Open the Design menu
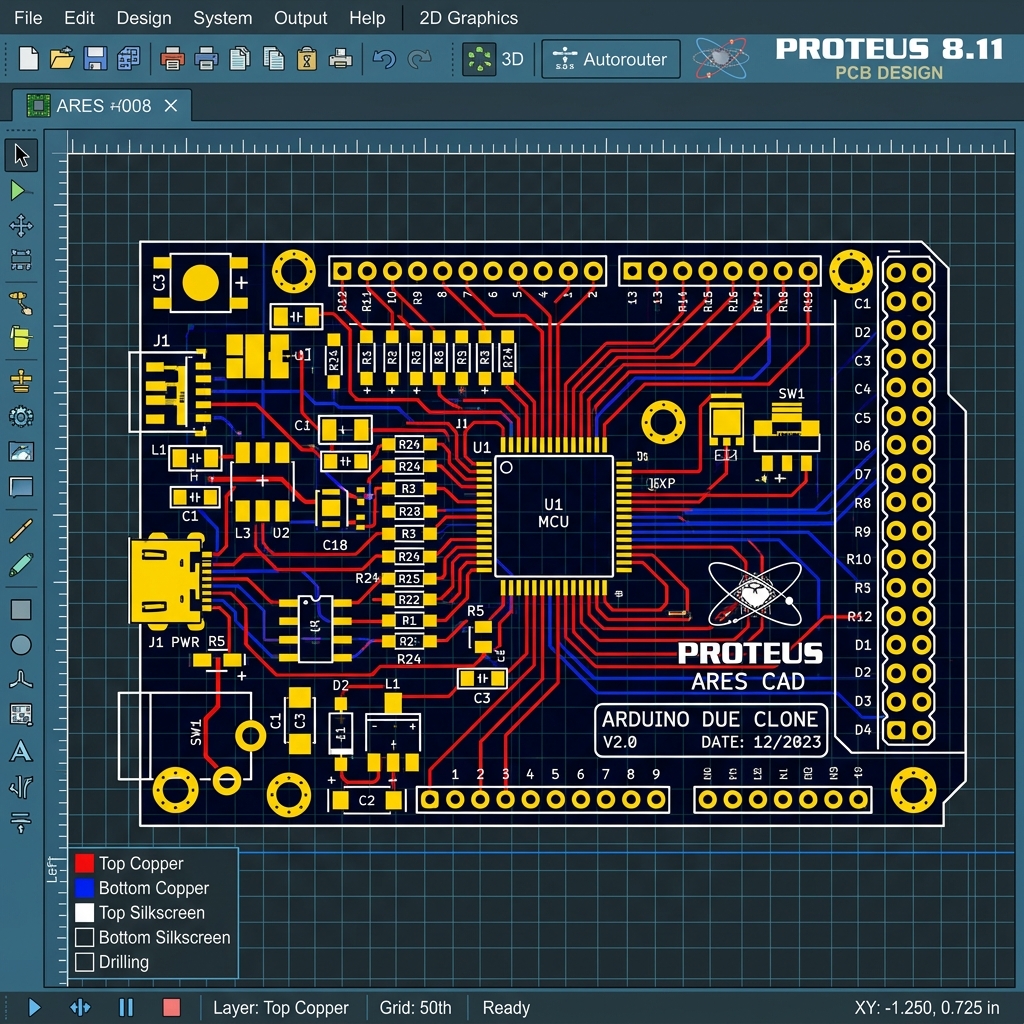This screenshot has width=1024, height=1024. coord(144,18)
